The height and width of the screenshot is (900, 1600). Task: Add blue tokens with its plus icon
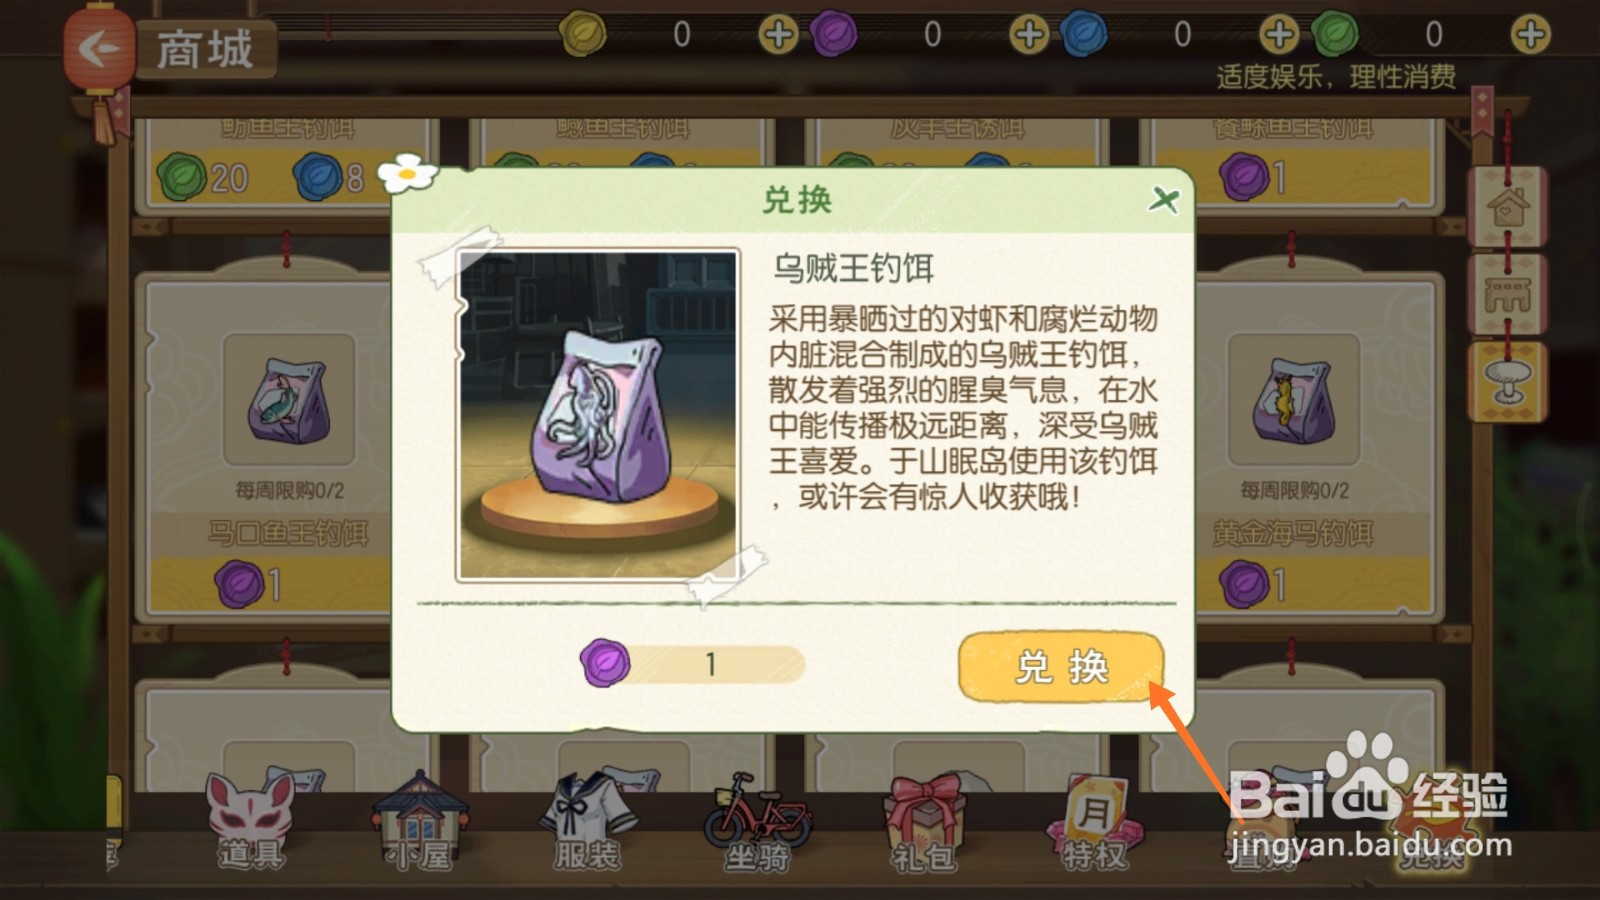1279,34
